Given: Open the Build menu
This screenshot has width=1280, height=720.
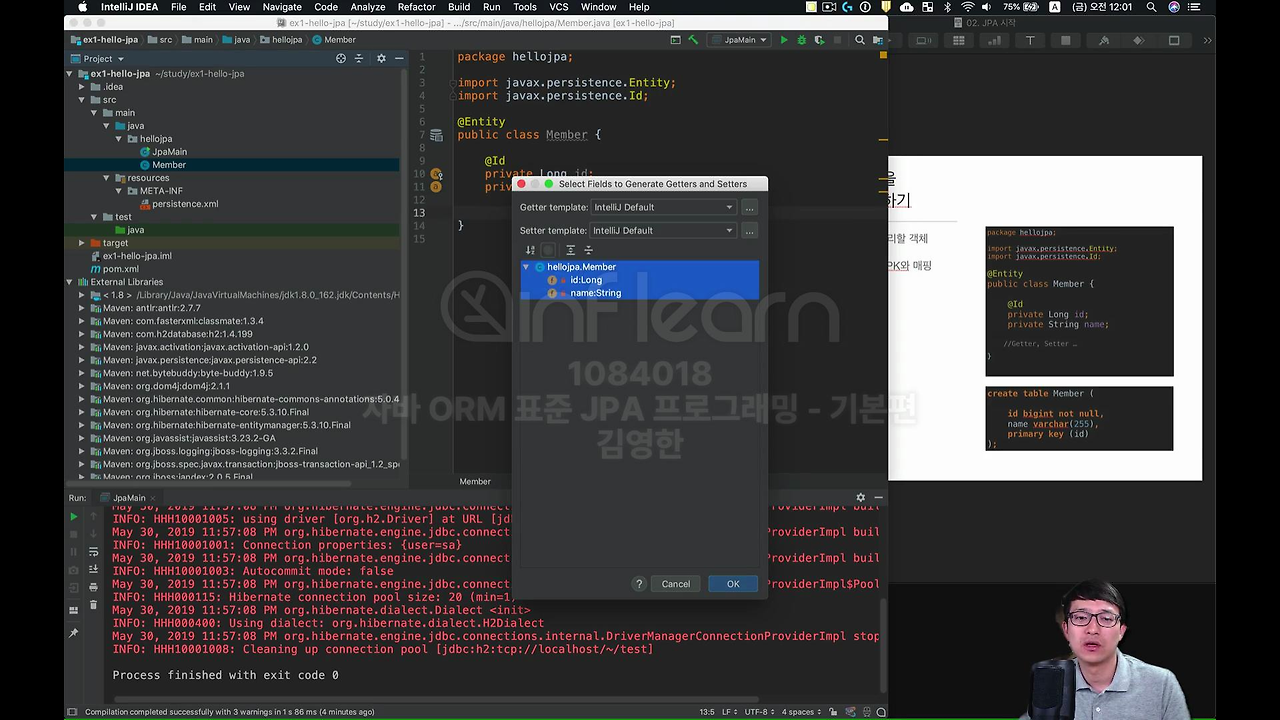Looking at the screenshot, I should tap(459, 7).
